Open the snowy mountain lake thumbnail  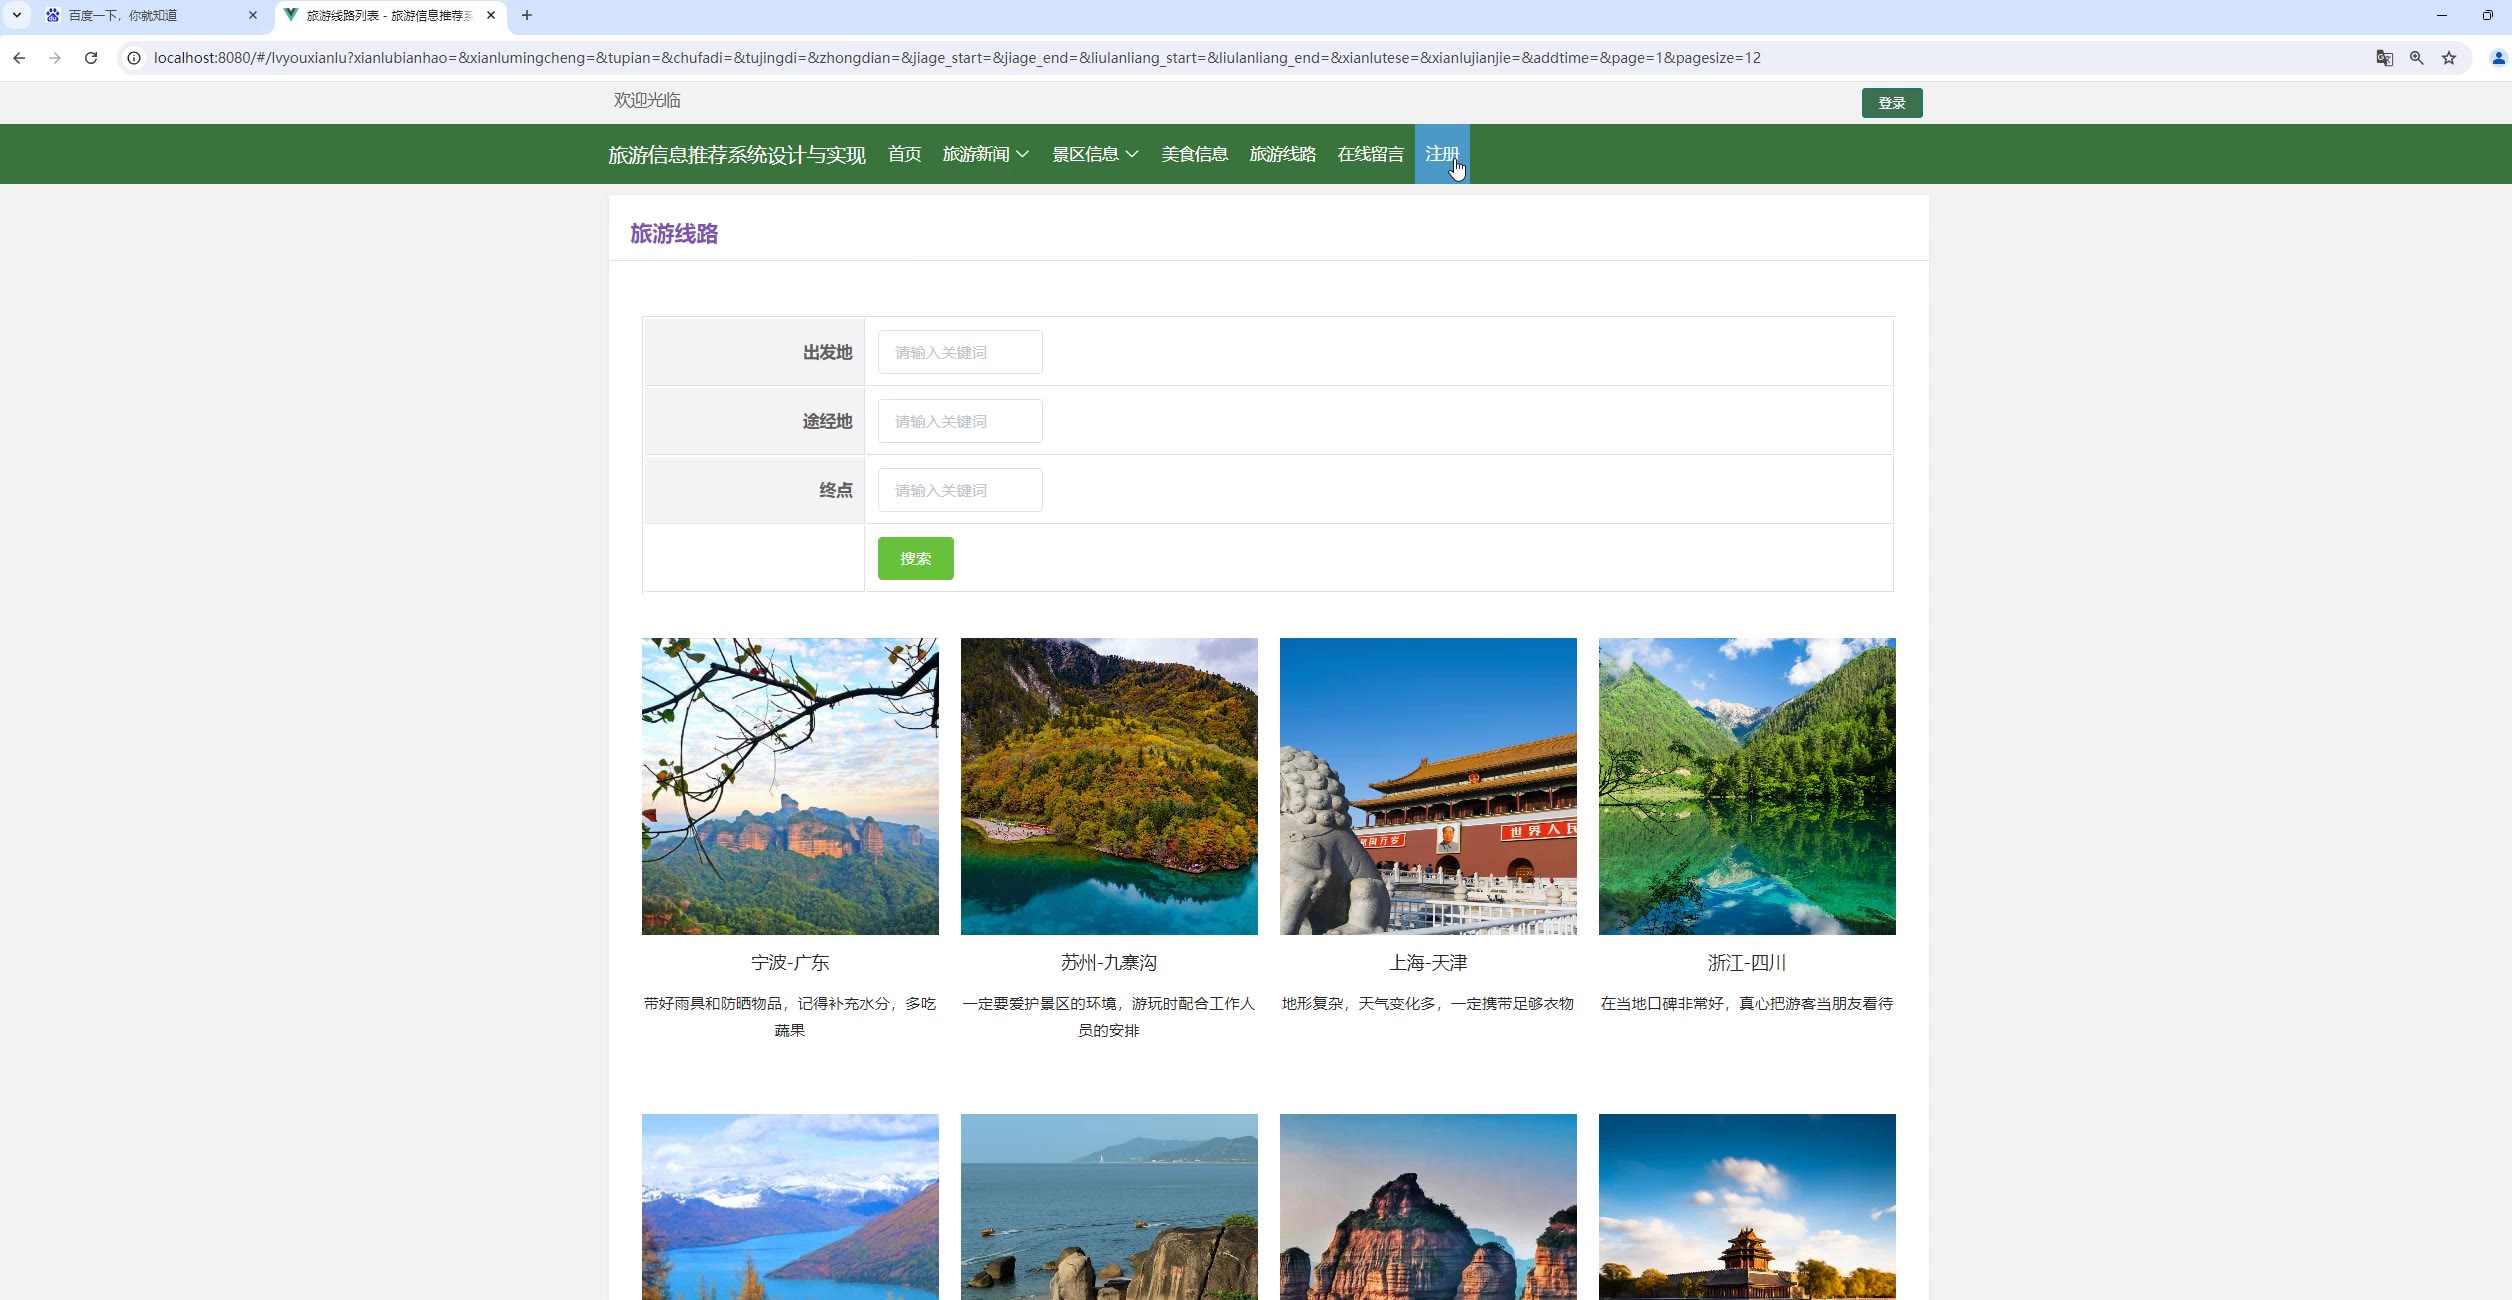pyautogui.click(x=790, y=1207)
